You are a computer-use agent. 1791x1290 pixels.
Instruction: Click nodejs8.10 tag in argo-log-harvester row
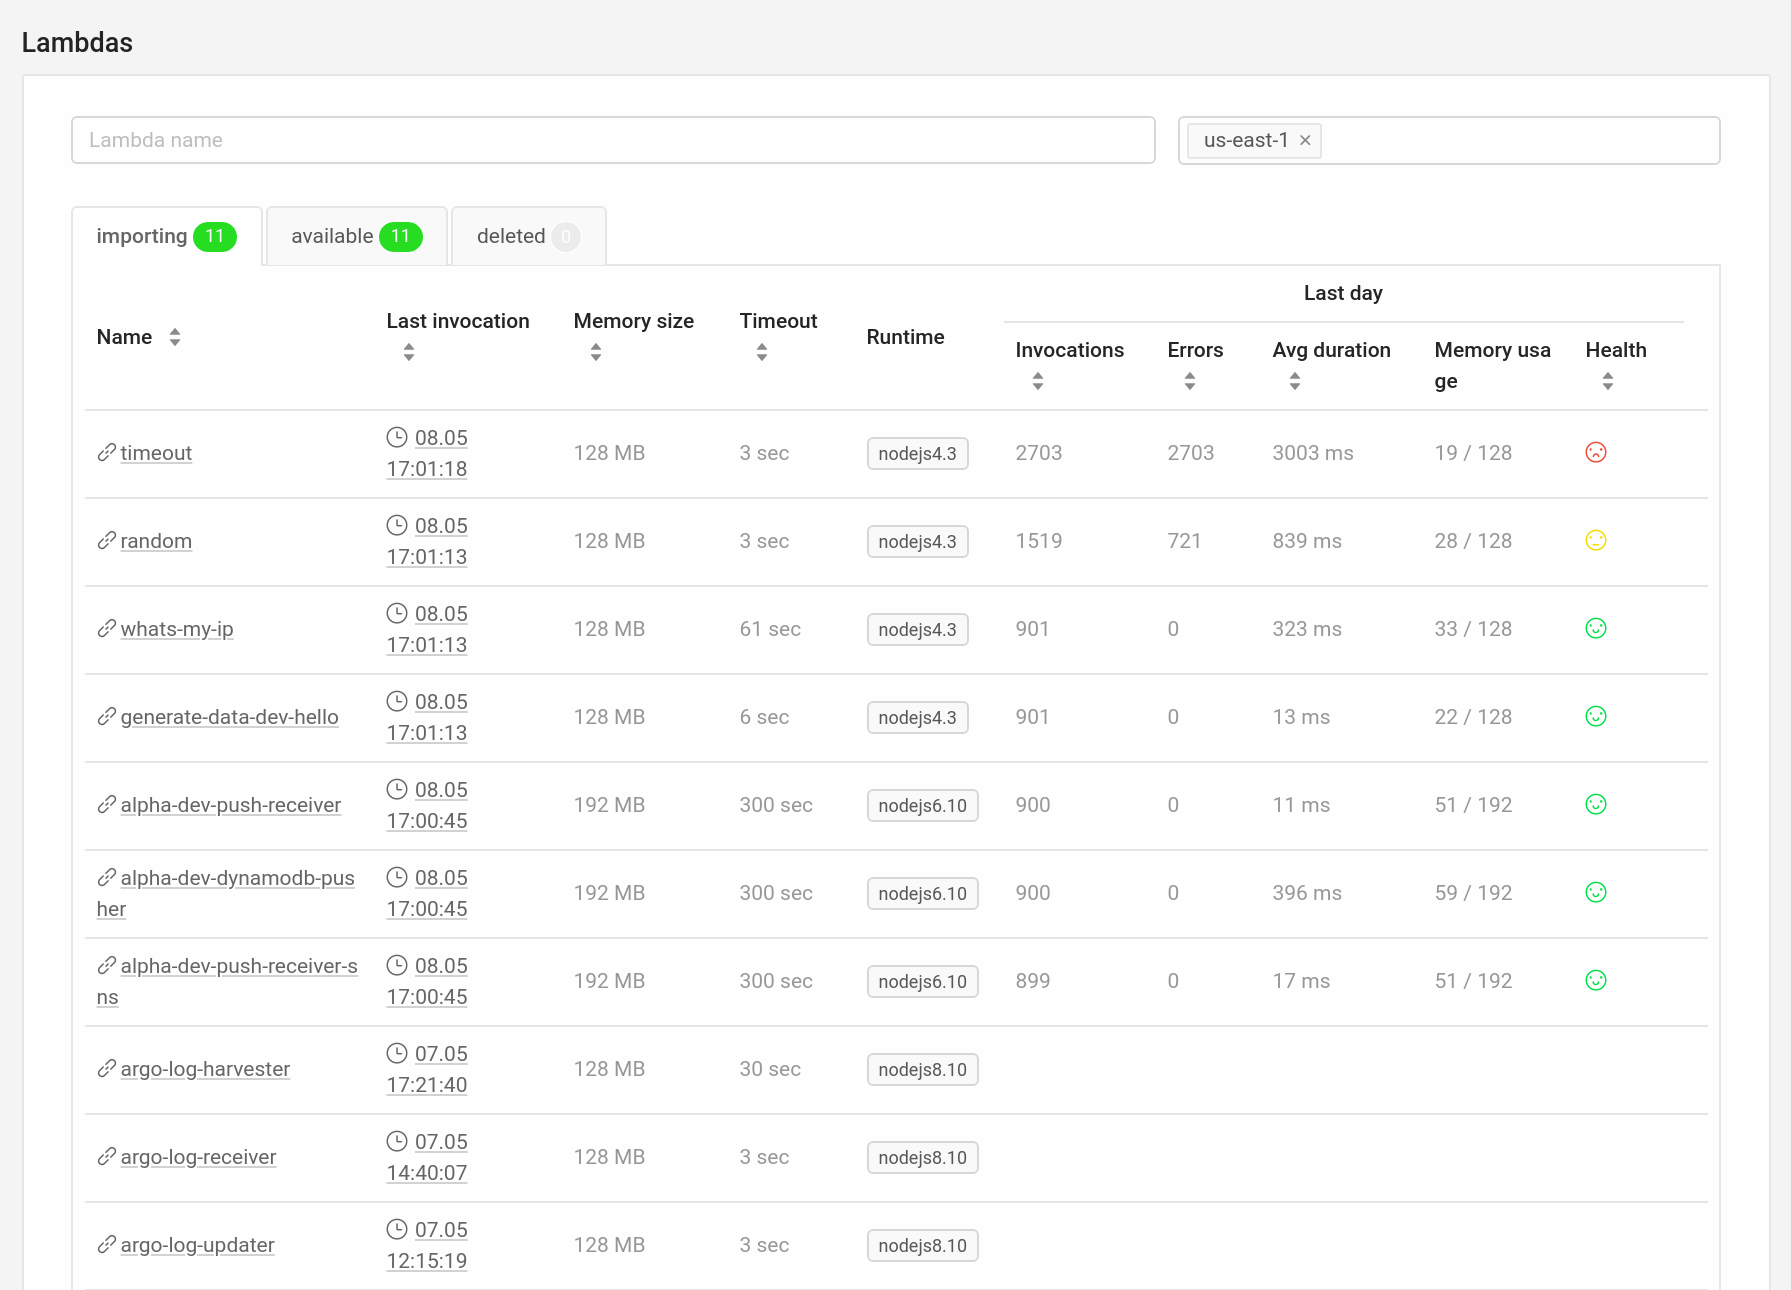[x=922, y=1069]
